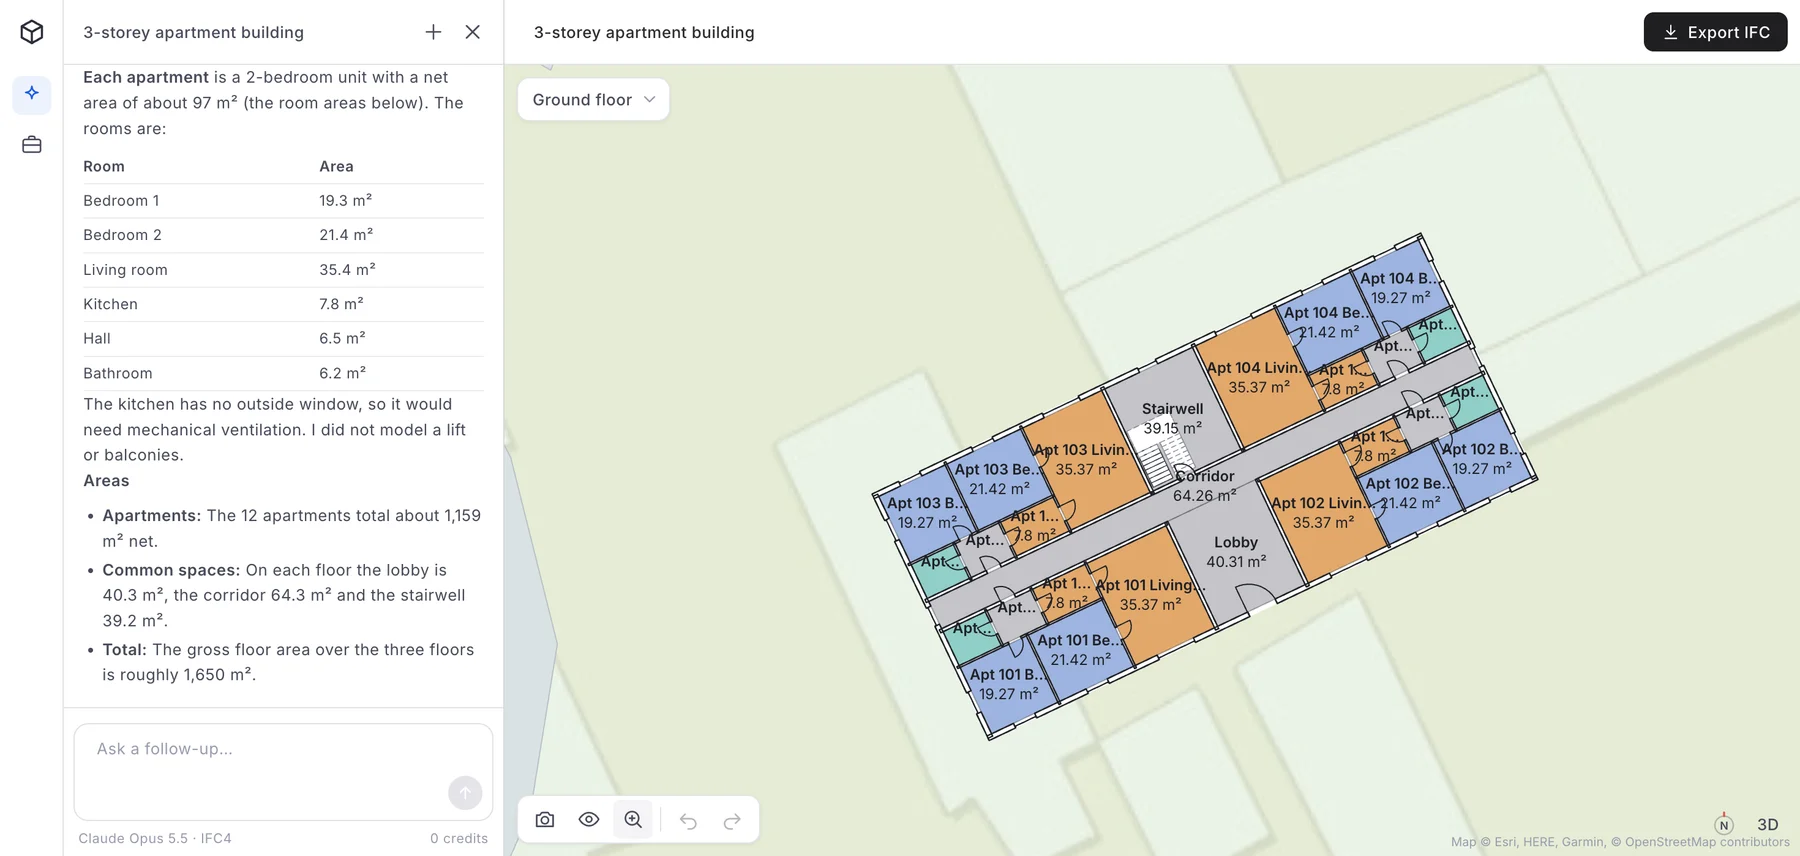The image size is (1800, 856).
Task: Click the Bedroom 1 table row
Action: (283, 201)
